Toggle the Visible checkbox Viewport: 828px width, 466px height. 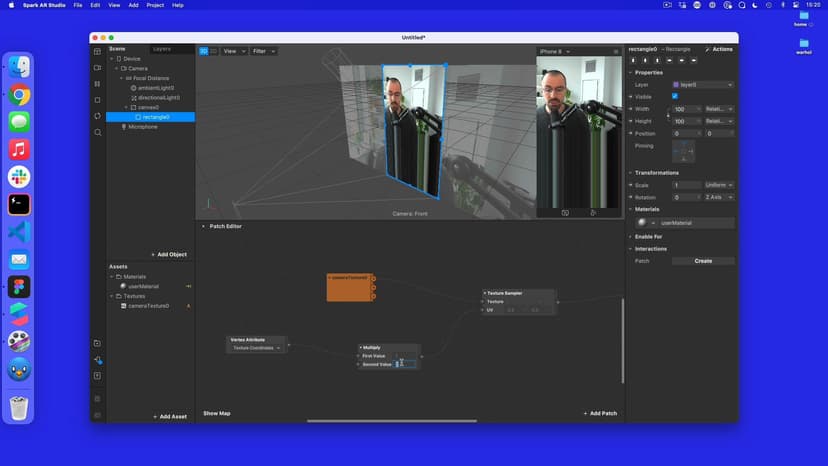675,96
